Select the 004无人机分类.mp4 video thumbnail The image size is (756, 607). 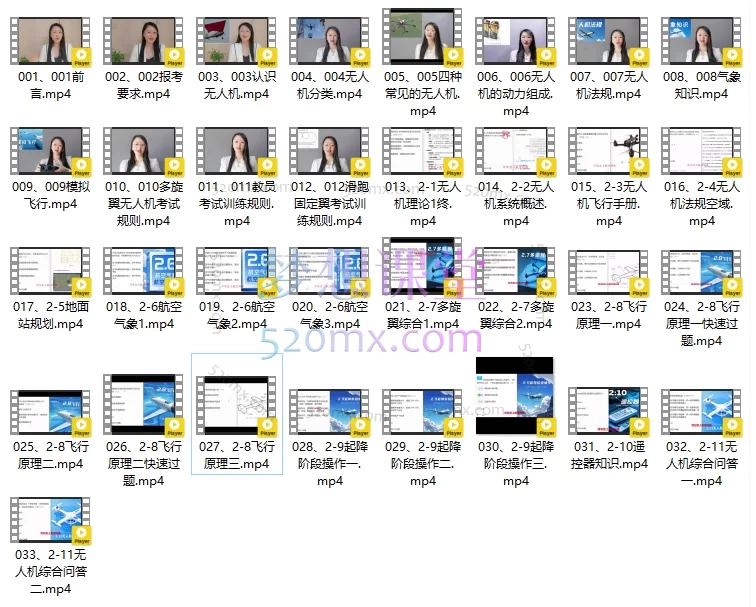point(329,40)
